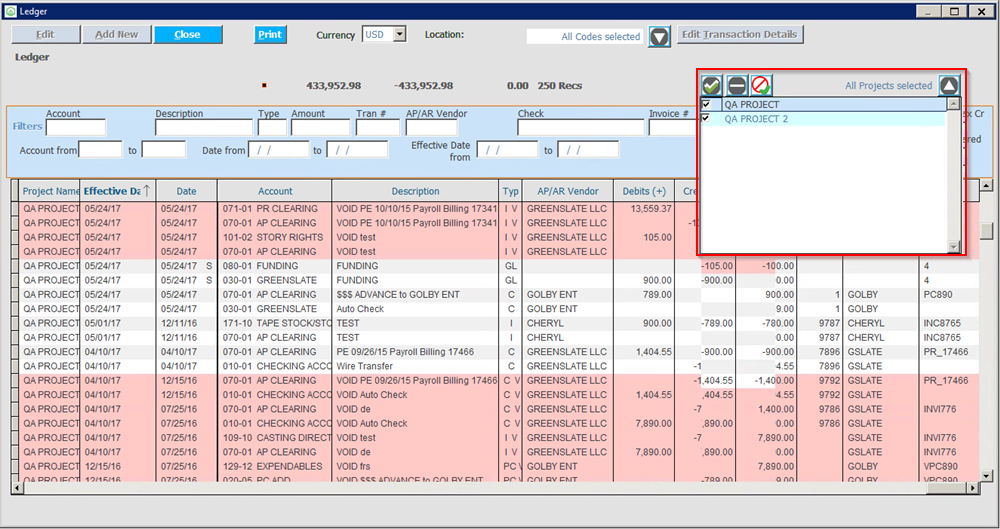Uncheck the QA PROJECT 2 checkbox
The image size is (1000, 529).
click(x=706, y=118)
